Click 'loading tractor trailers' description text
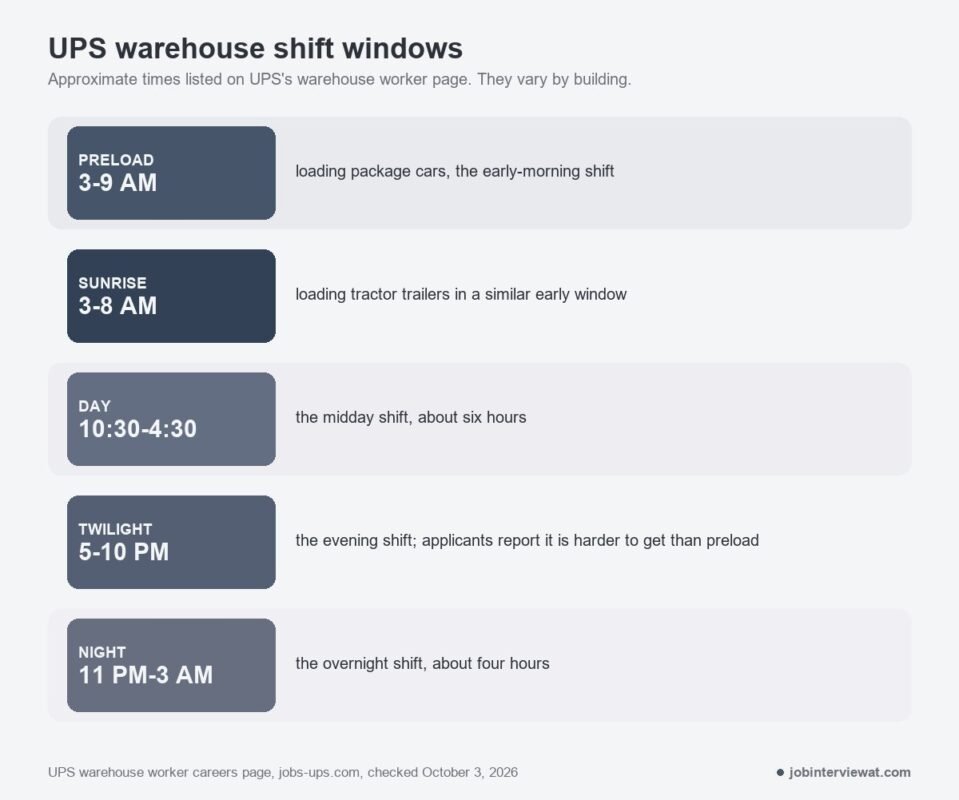This screenshot has height=800, width=959. (x=461, y=294)
